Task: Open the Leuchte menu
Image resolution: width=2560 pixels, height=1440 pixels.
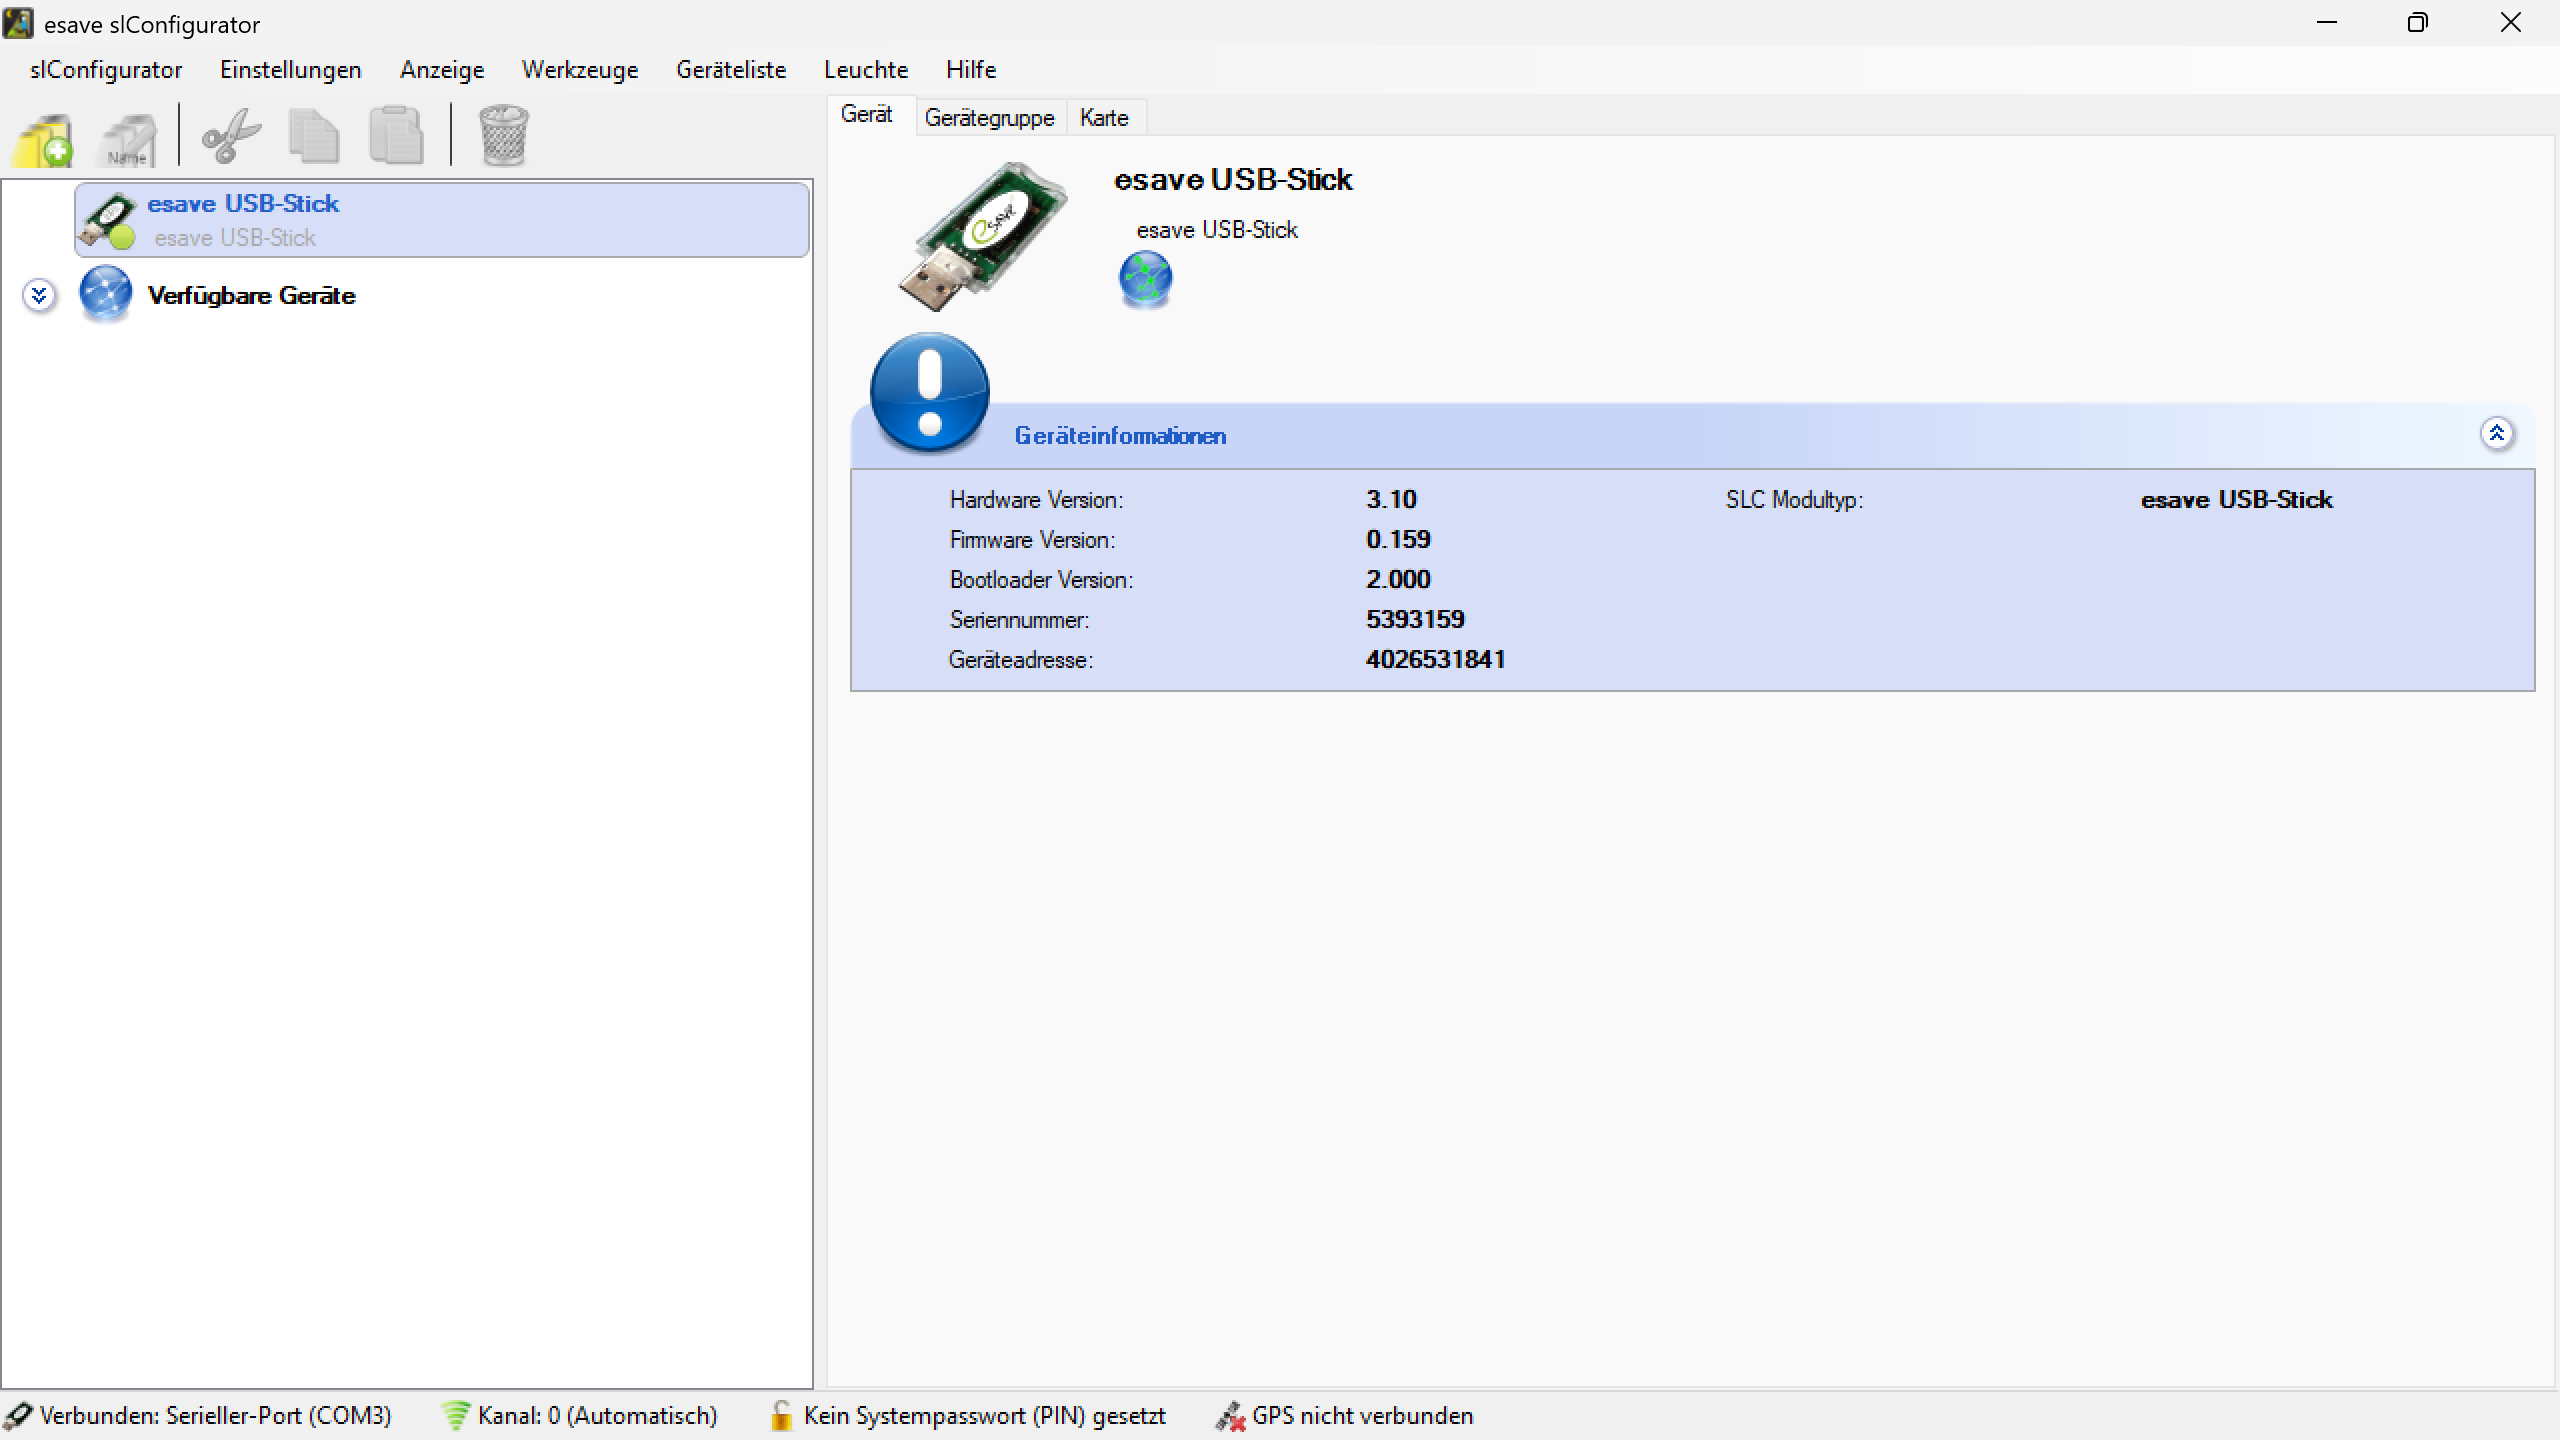Action: [866, 70]
